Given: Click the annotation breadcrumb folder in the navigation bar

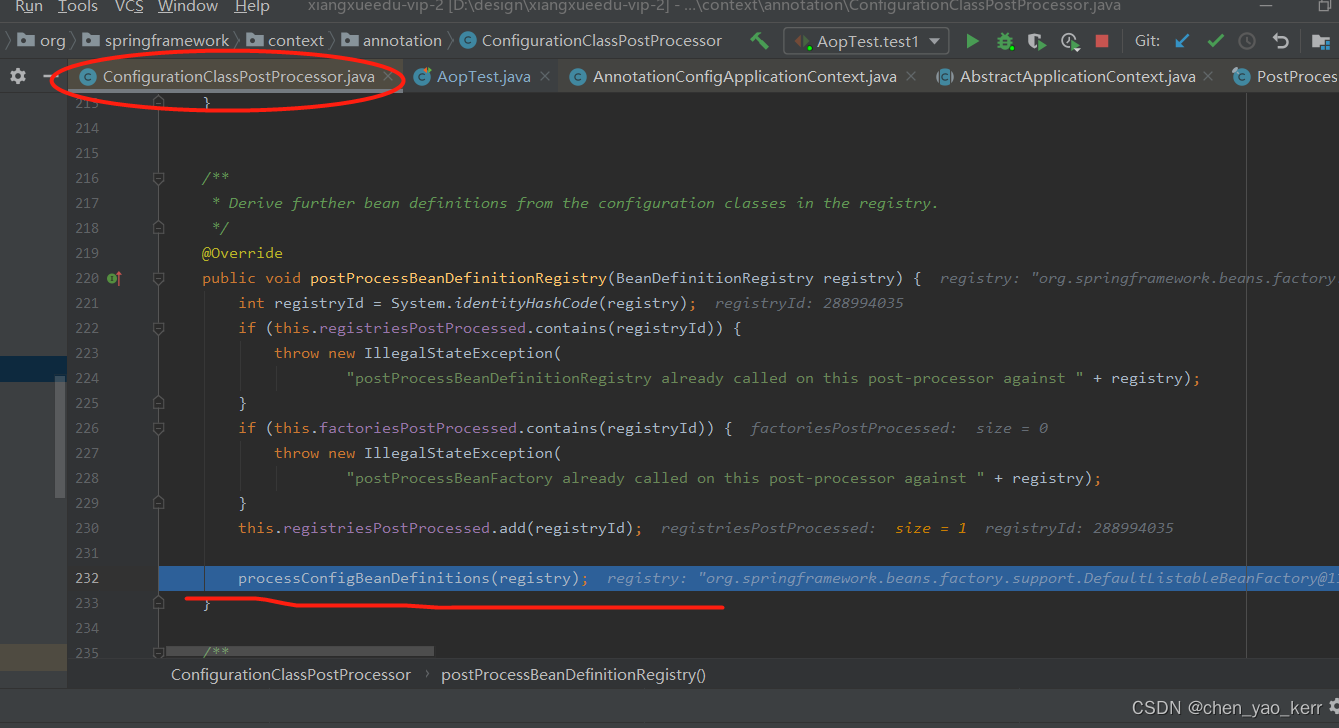Looking at the screenshot, I should pos(402,41).
